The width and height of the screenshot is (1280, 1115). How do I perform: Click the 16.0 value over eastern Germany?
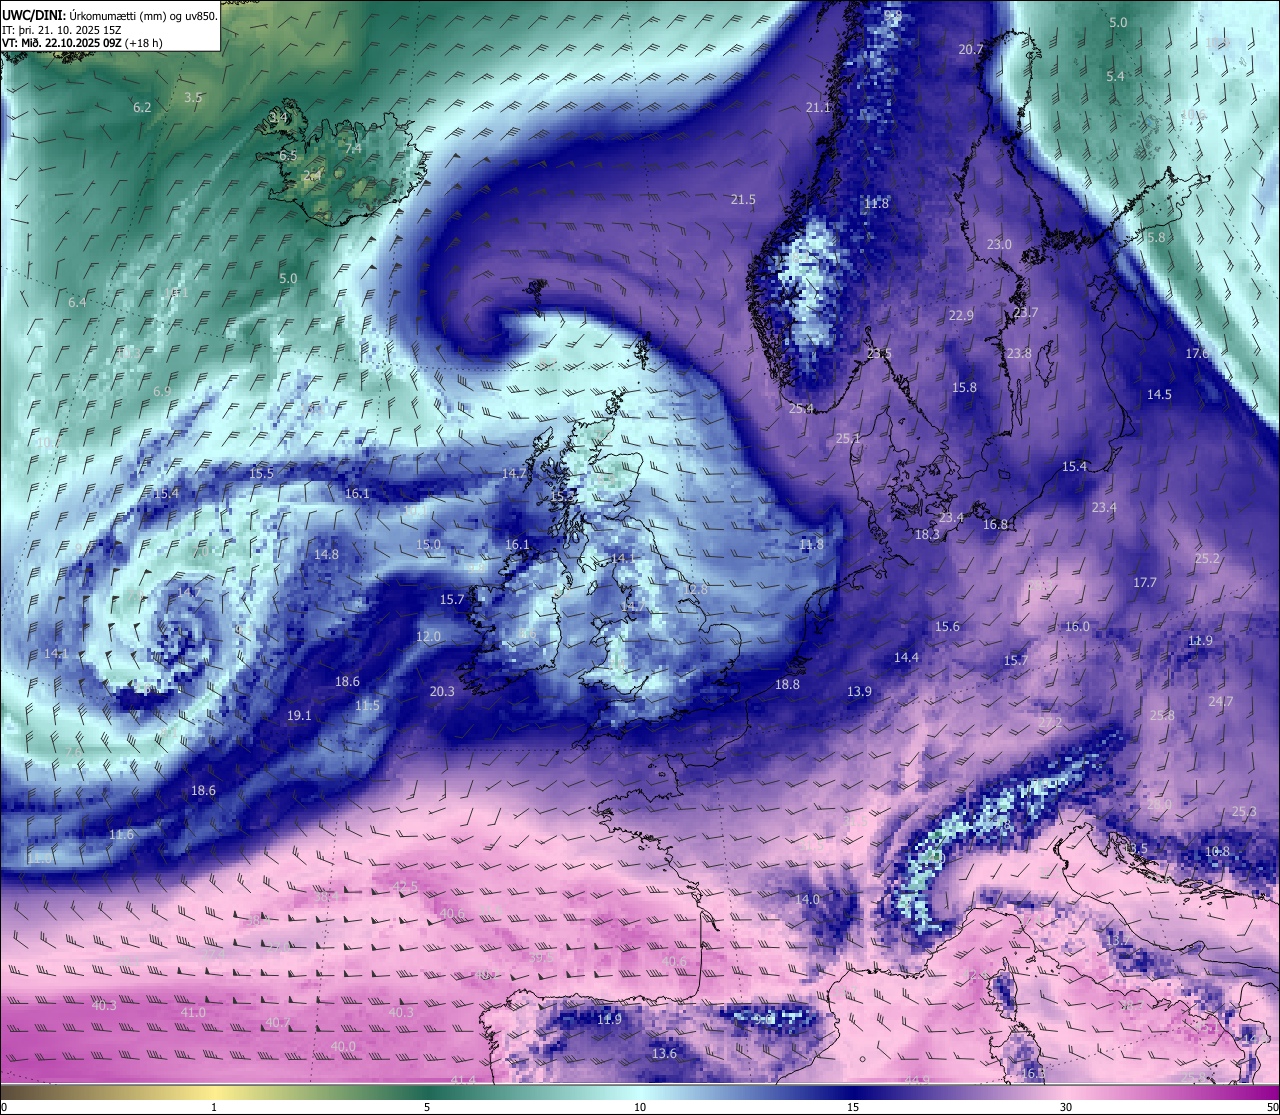click(1077, 626)
